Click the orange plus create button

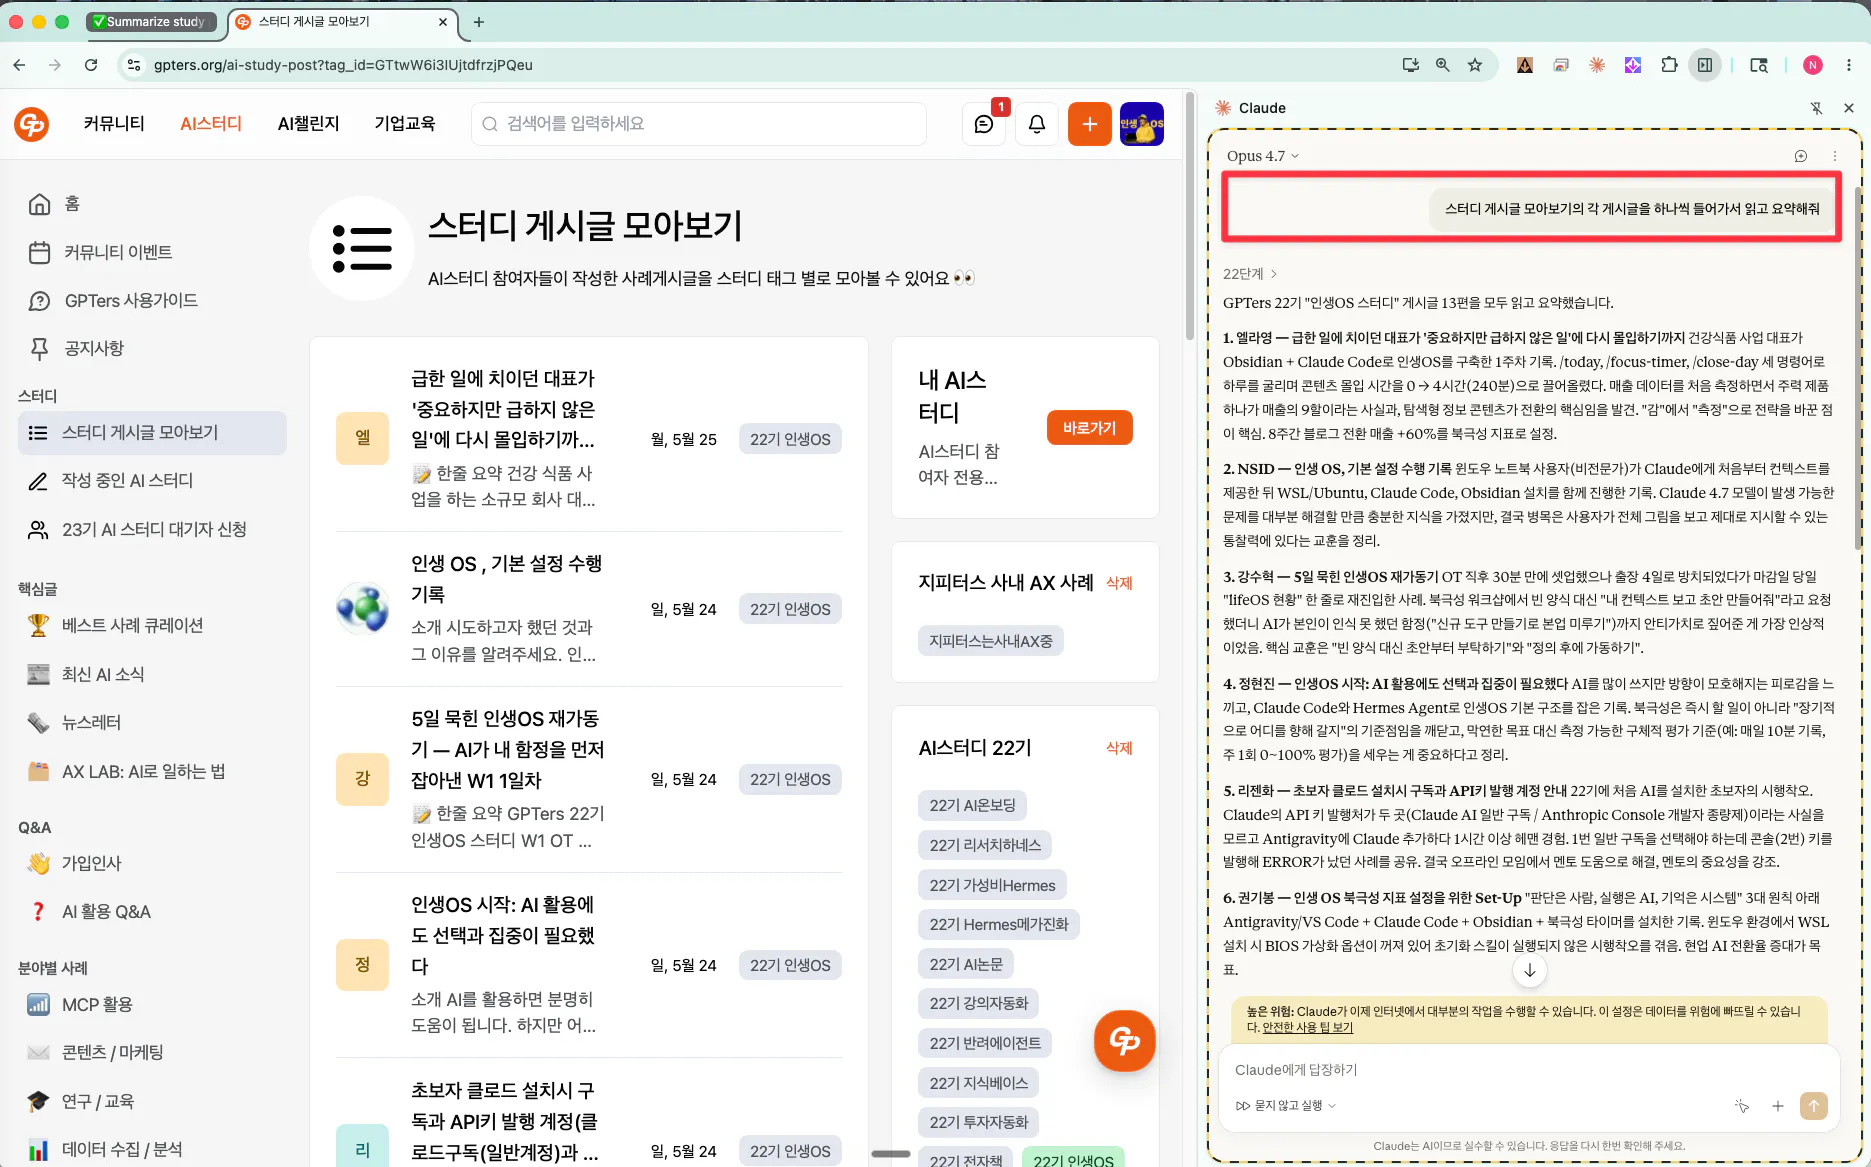pos(1090,124)
